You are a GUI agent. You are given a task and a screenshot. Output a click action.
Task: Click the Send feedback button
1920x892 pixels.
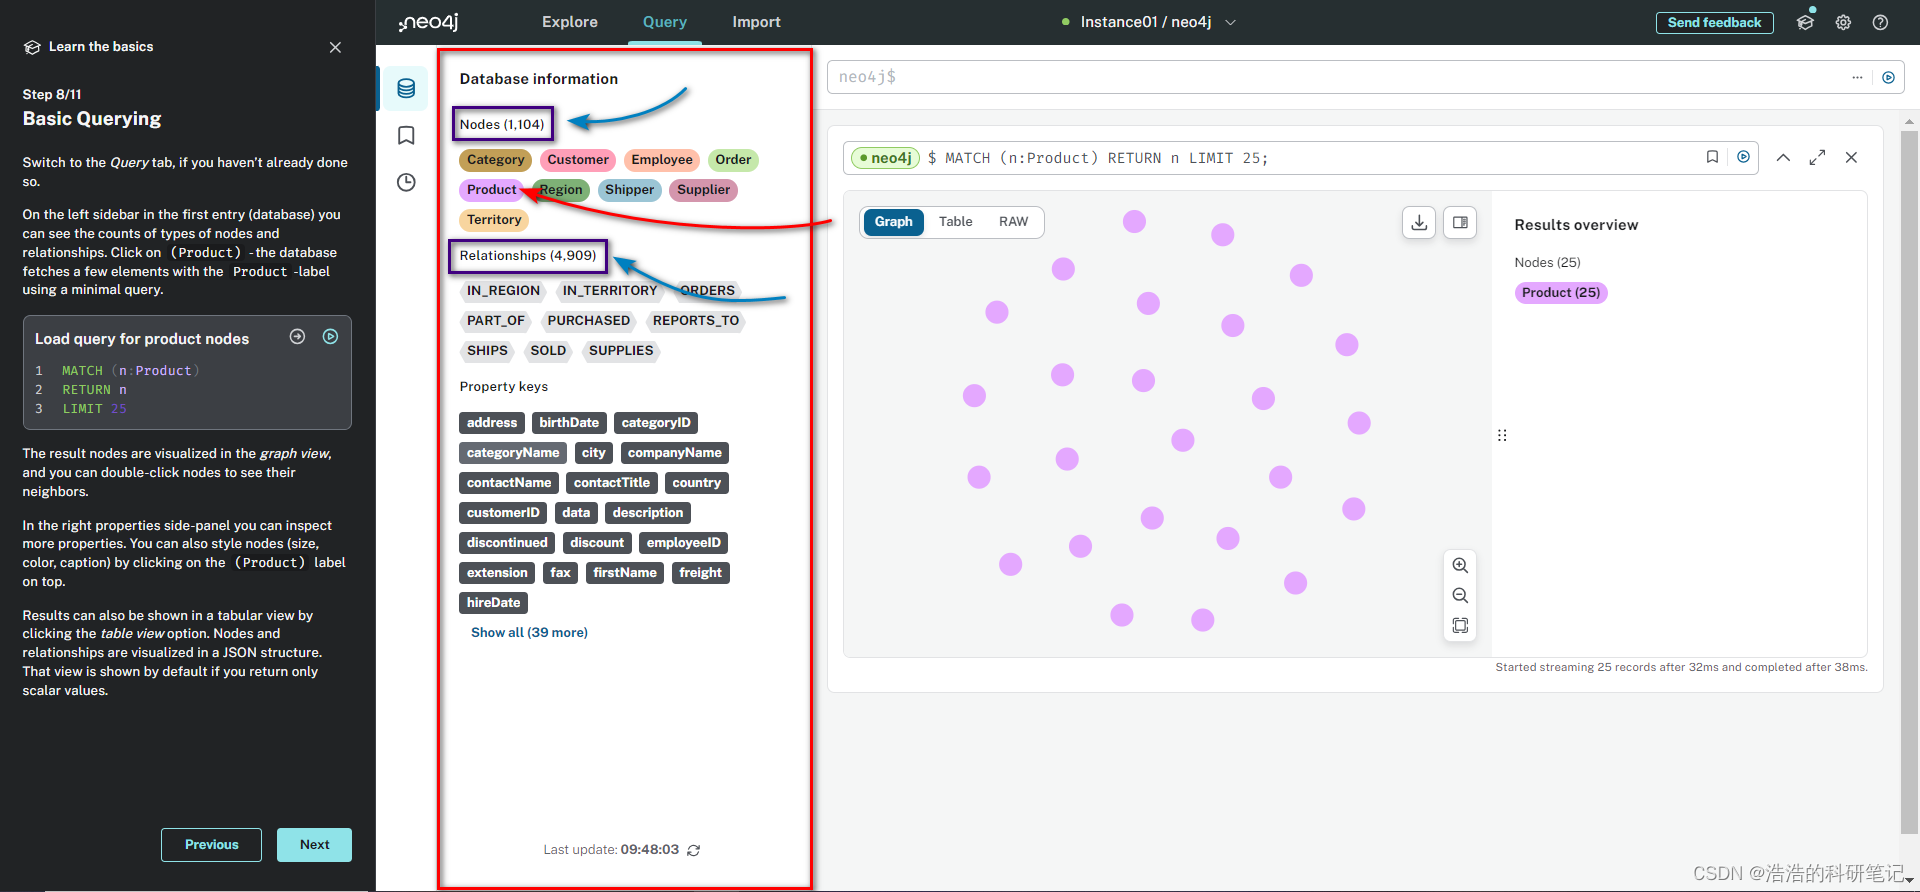pyautogui.click(x=1714, y=22)
